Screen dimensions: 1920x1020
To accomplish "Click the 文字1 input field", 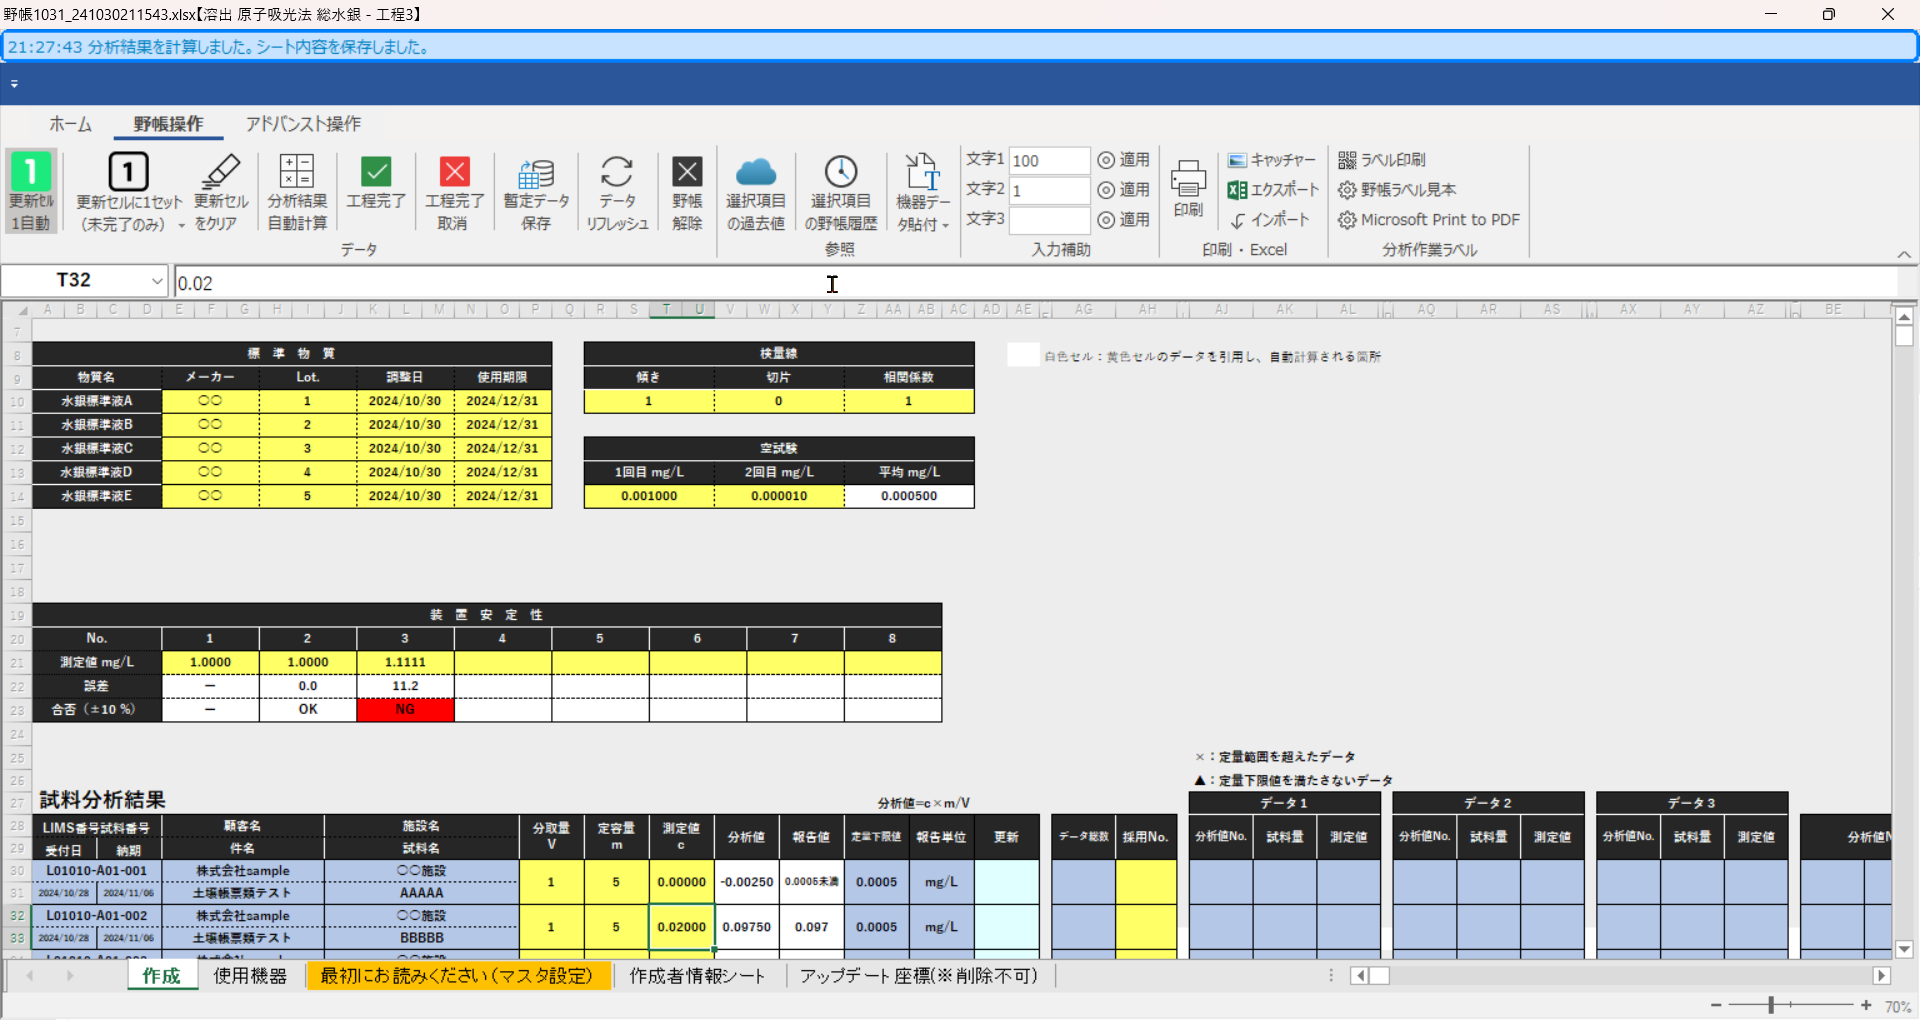I will pyautogui.click(x=1049, y=161).
